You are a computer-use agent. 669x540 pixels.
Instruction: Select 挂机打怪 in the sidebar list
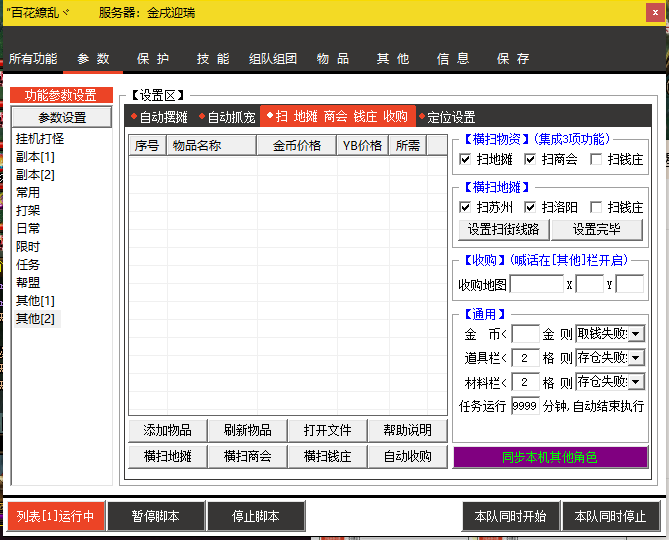[40, 139]
